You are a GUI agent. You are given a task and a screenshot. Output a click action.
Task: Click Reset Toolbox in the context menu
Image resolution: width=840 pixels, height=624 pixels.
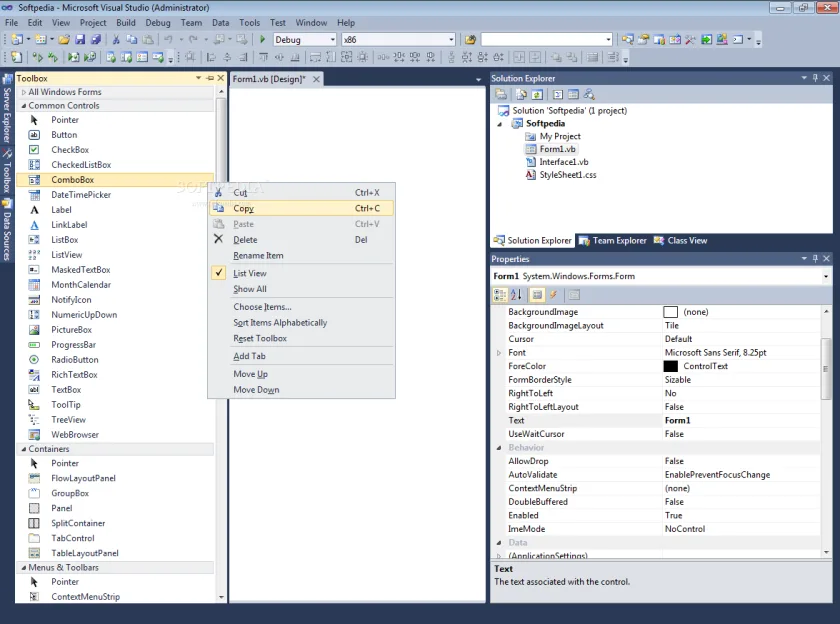[260, 339]
